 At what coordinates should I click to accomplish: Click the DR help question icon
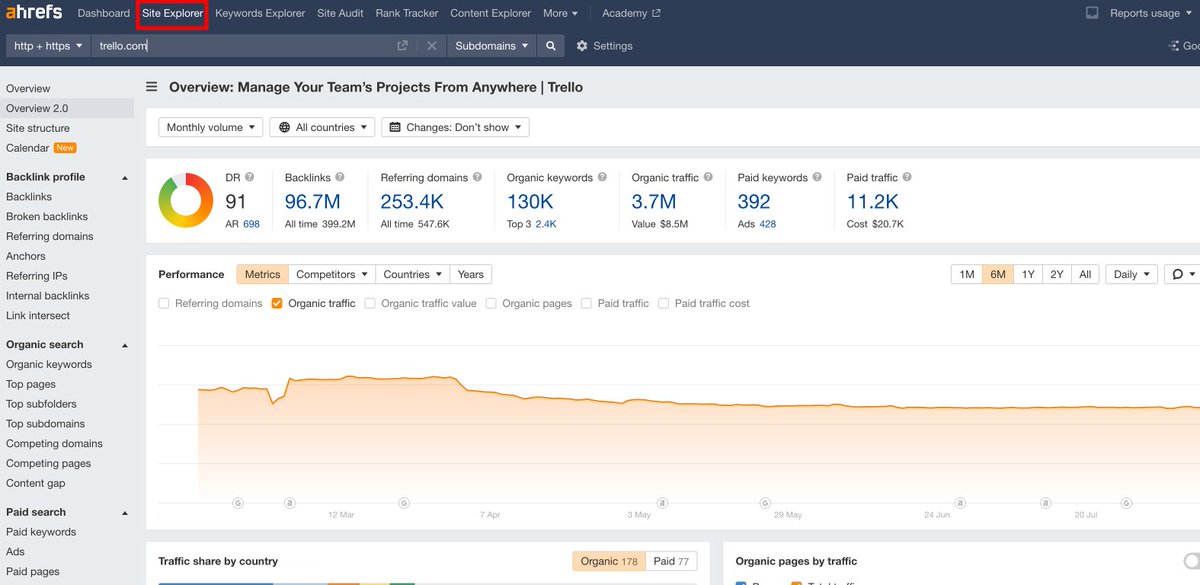[x=249, y=177]
